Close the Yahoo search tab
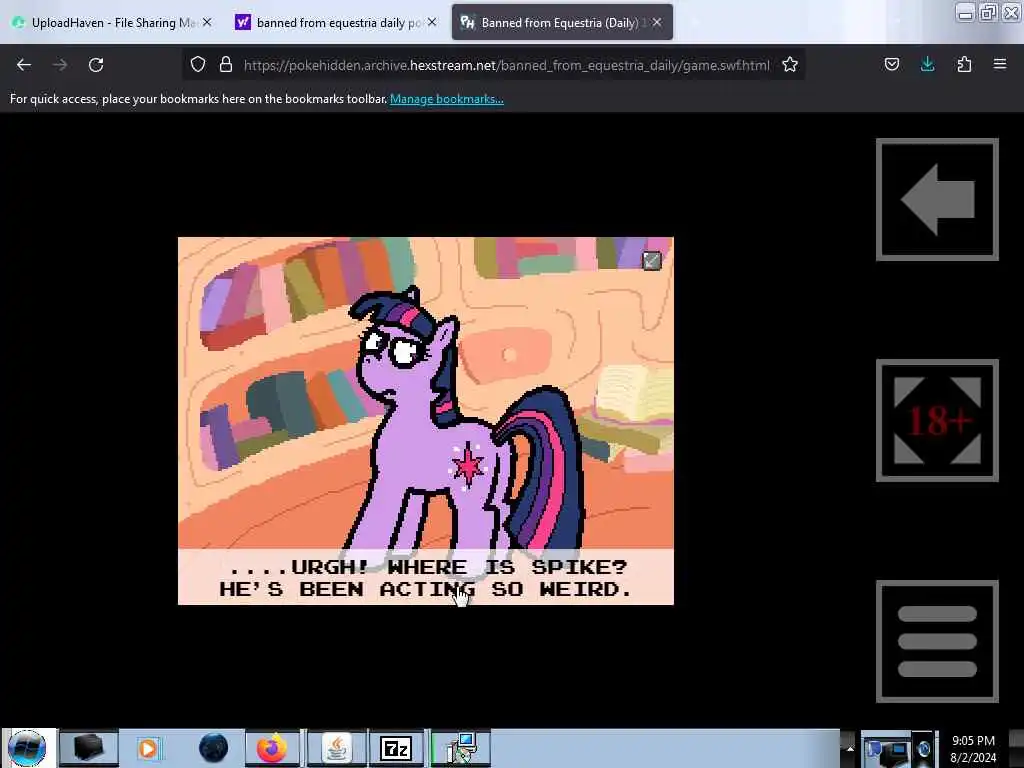 pyautogui.click(x=432, y=22)
